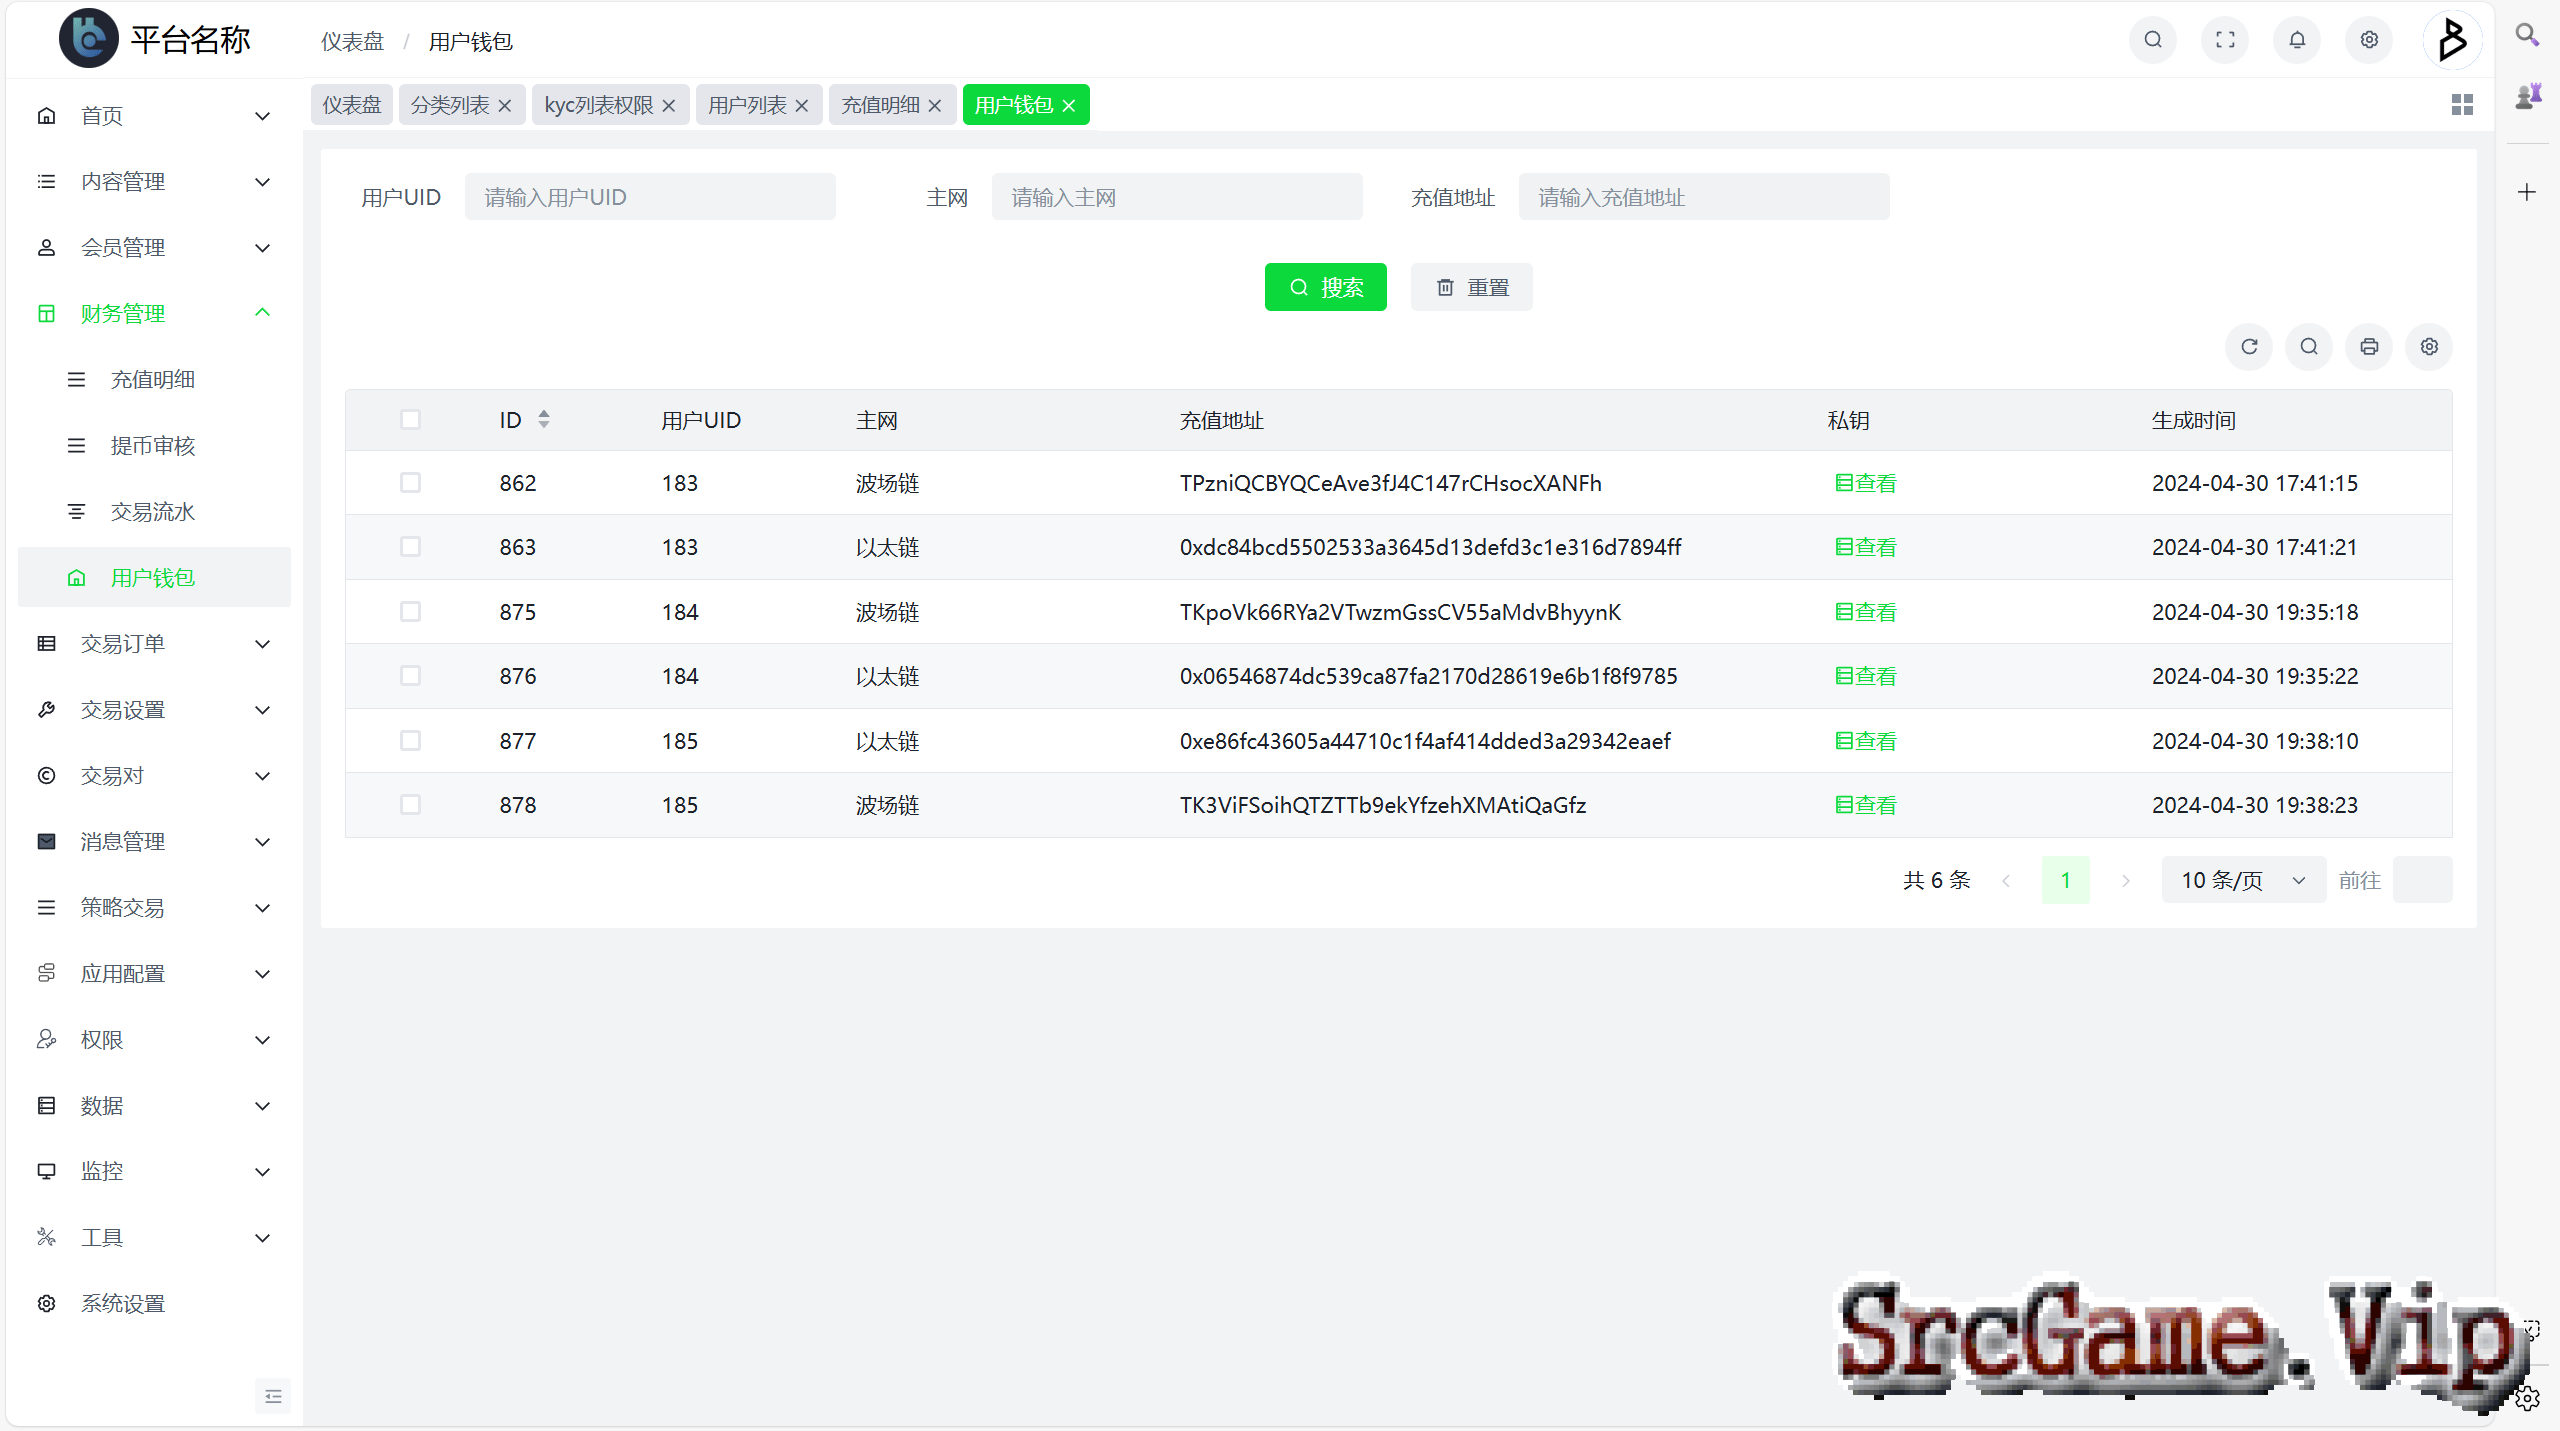Click the tab grid layout icon

point(2462,105)
